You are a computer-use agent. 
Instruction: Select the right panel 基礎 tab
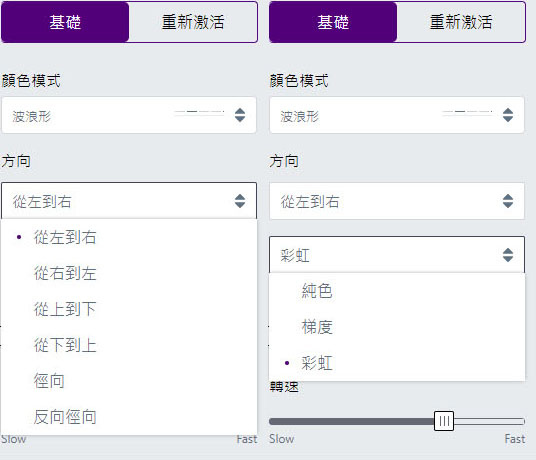(x=333, y=22)
